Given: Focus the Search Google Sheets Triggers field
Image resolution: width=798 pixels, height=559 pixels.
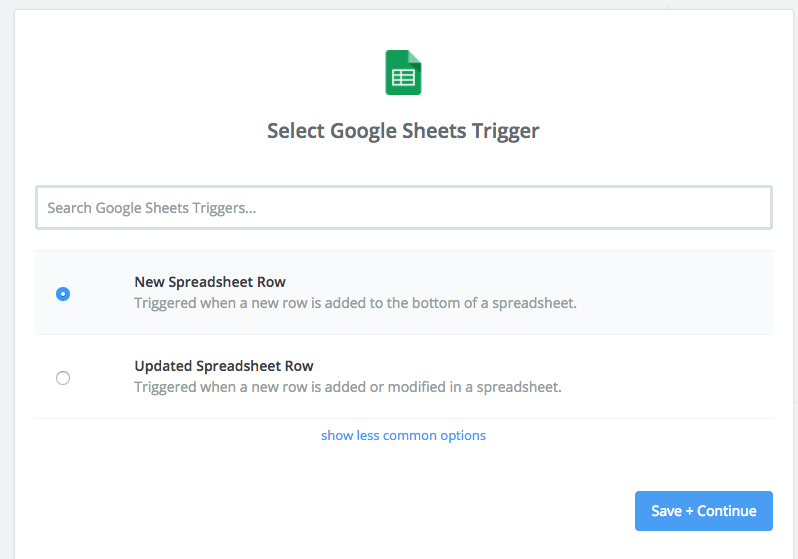Looking at the screenshot, I should [404, 208].
